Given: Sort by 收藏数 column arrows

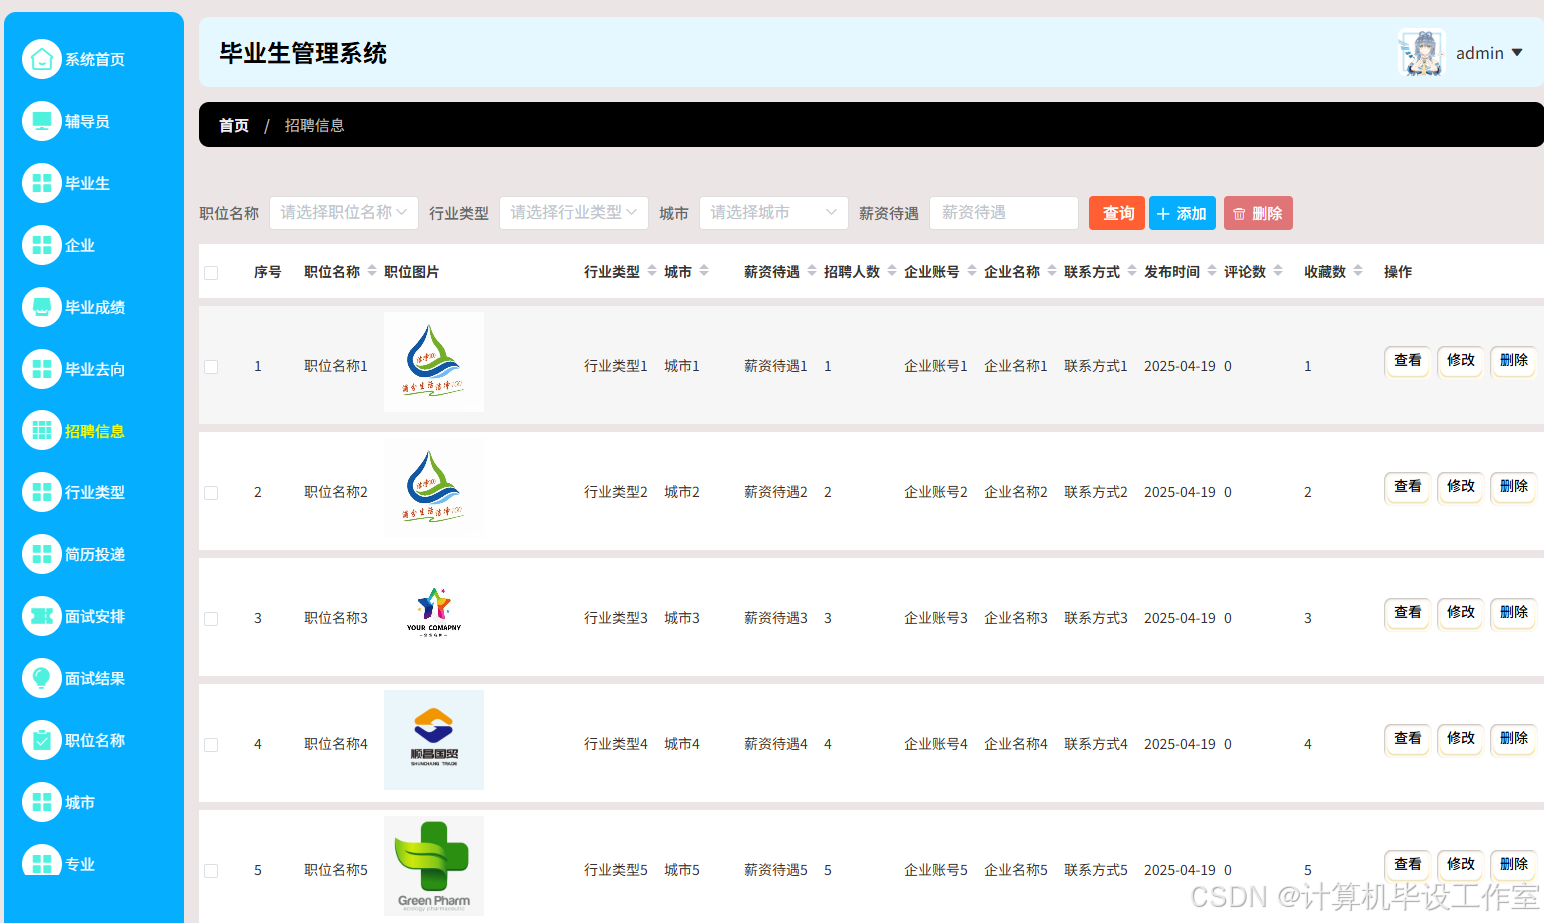Looking at the screenshot, I should point(1358,271).
